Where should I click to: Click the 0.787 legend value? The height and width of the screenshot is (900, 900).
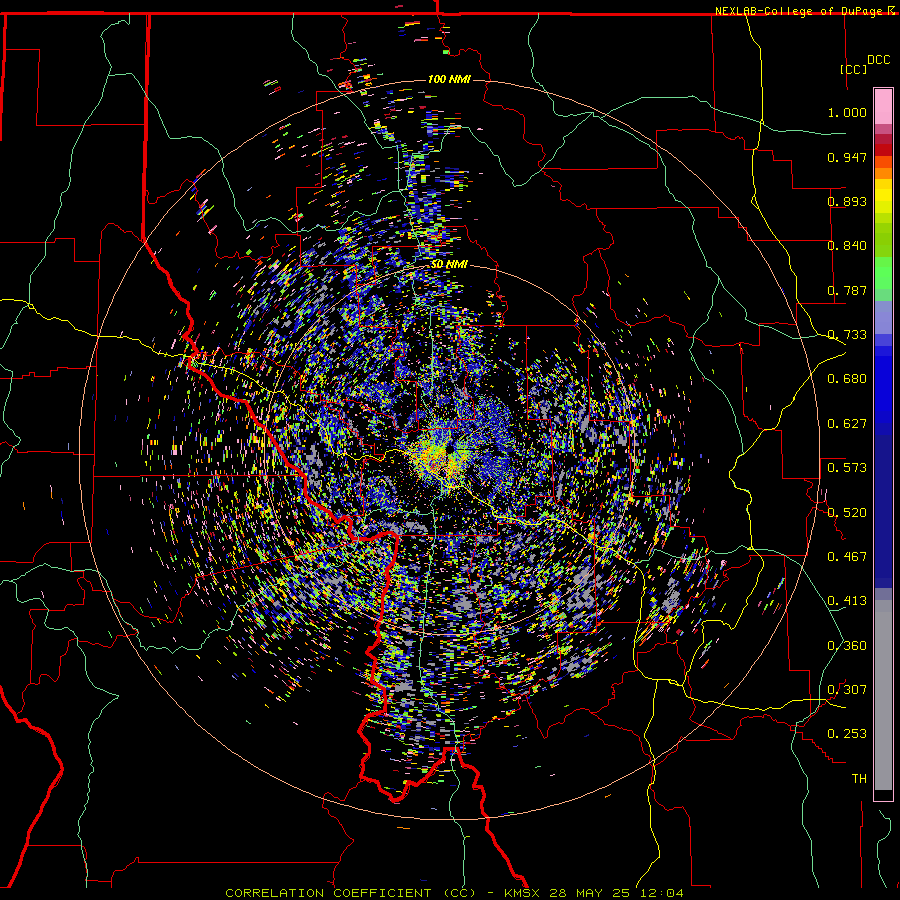(x=847, y=290)
